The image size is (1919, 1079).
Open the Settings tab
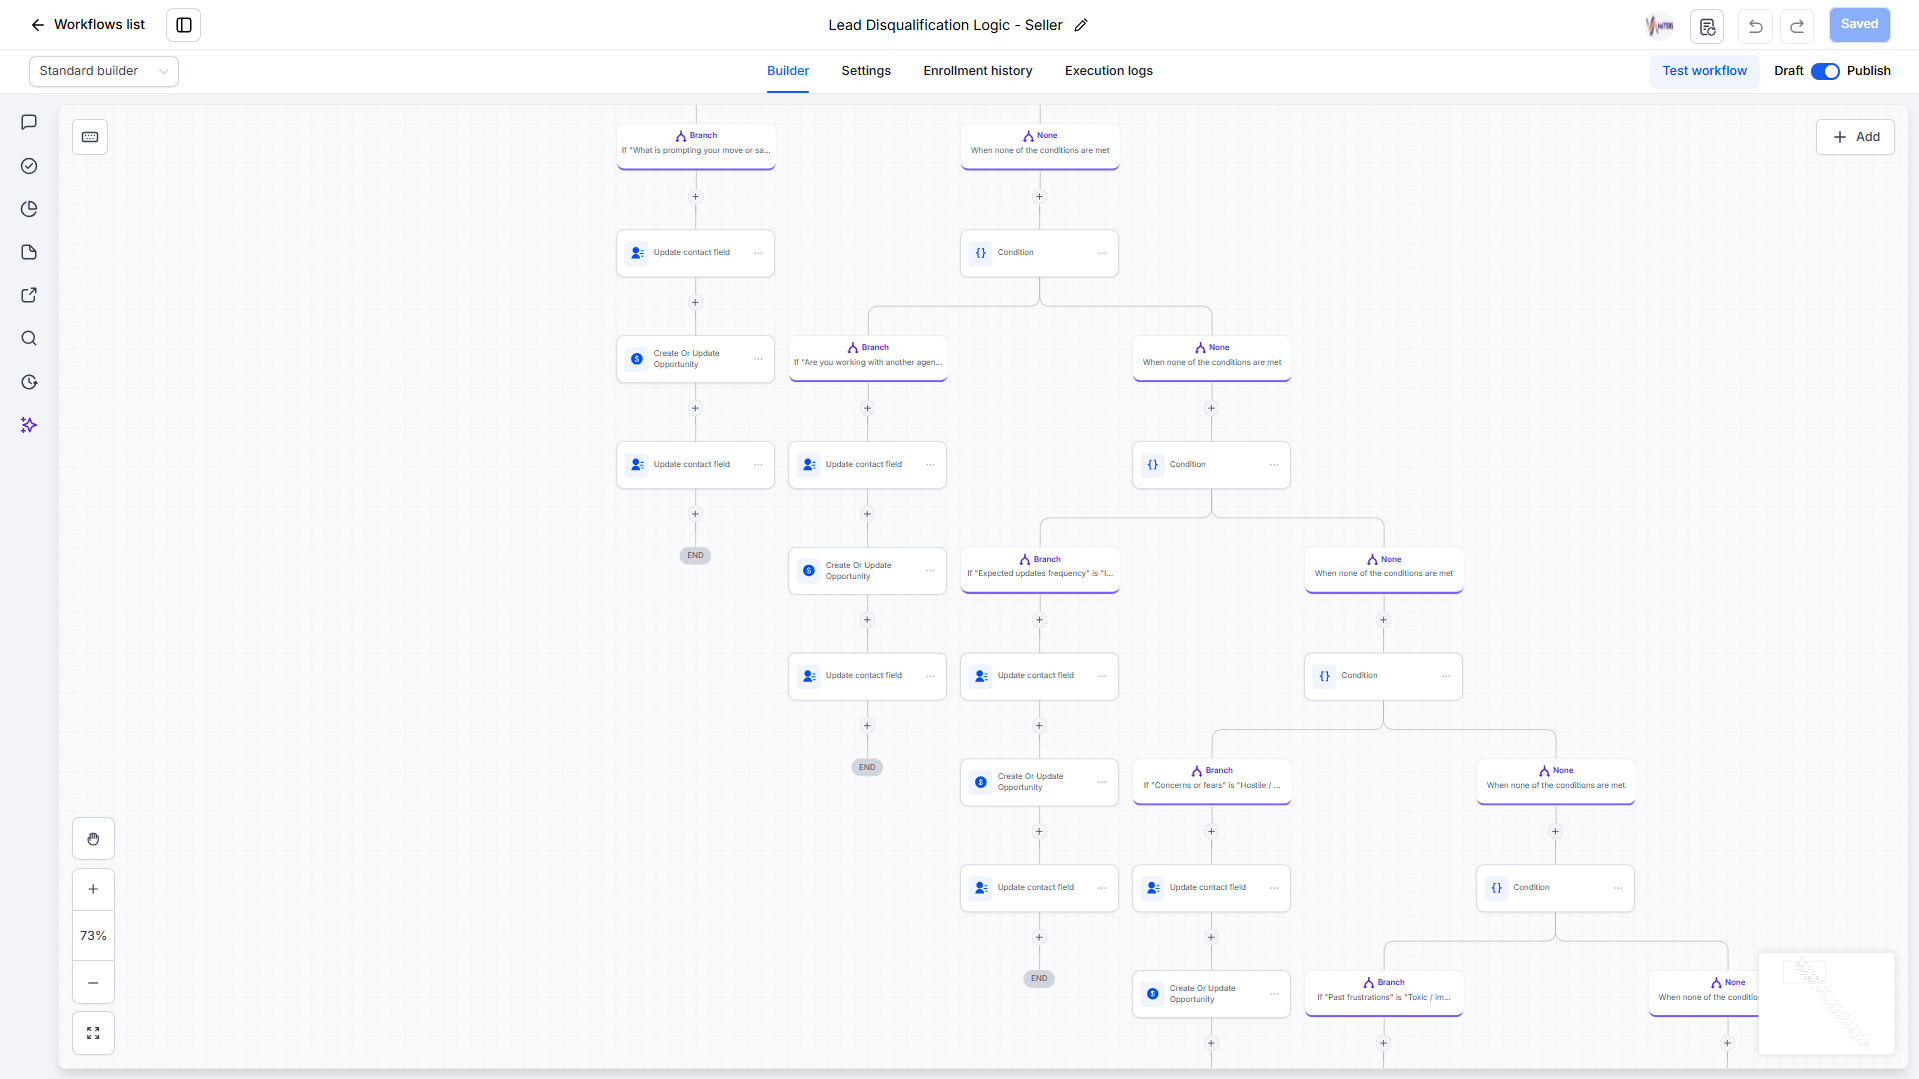(866, 71)
